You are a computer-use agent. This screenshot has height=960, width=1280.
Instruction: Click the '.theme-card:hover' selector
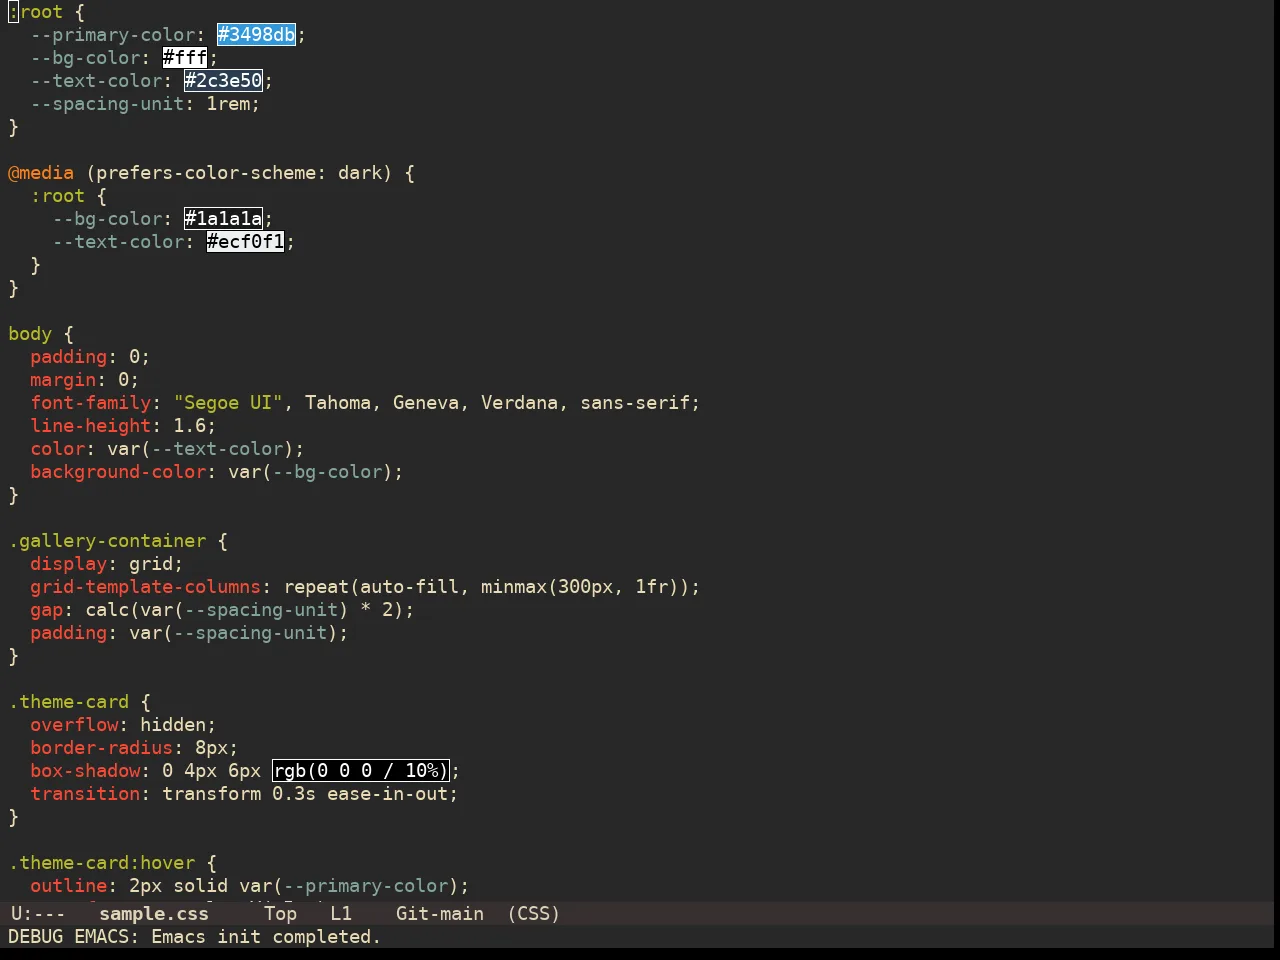[102, 863]
